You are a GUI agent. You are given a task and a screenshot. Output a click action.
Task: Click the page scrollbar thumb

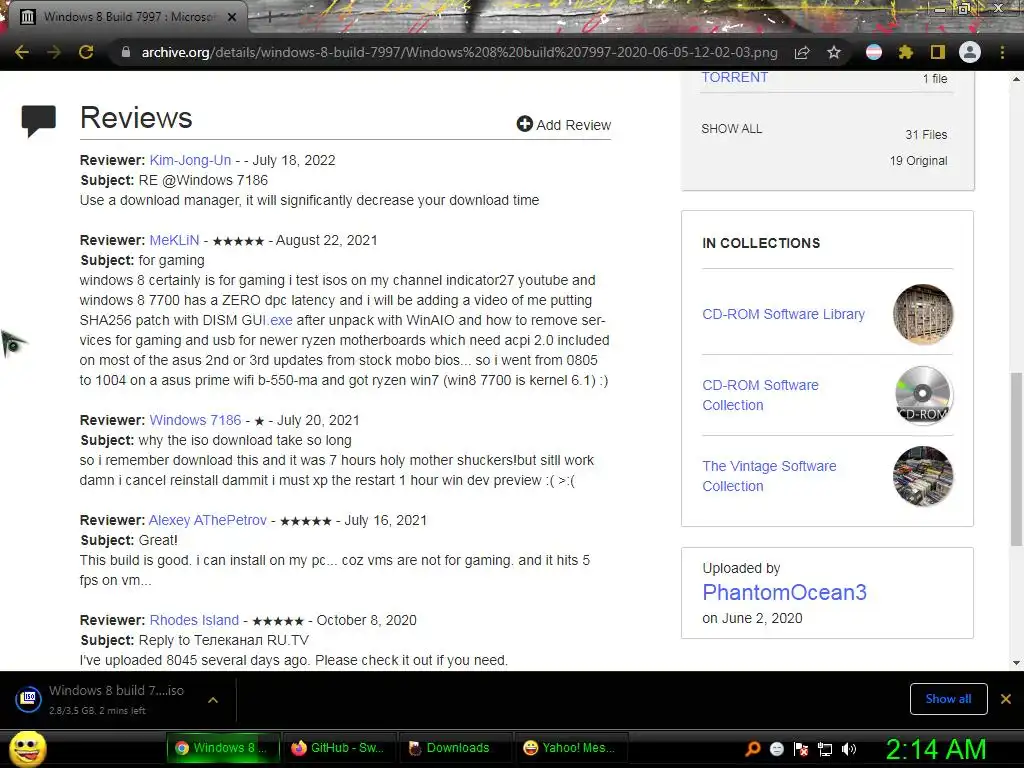tap(1016, 458)
